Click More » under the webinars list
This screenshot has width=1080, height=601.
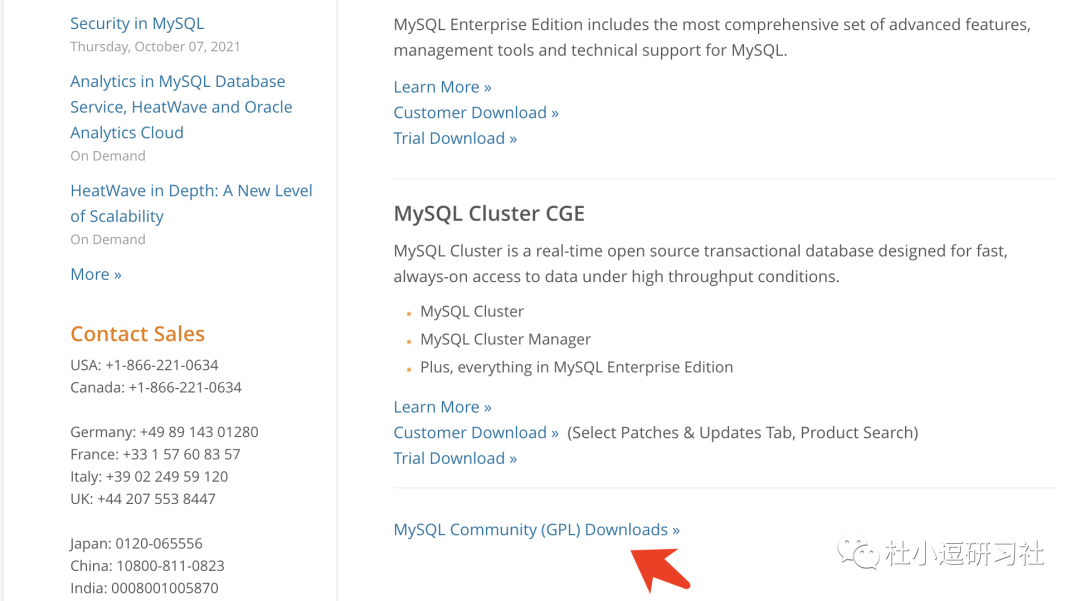tap(96, 274)
